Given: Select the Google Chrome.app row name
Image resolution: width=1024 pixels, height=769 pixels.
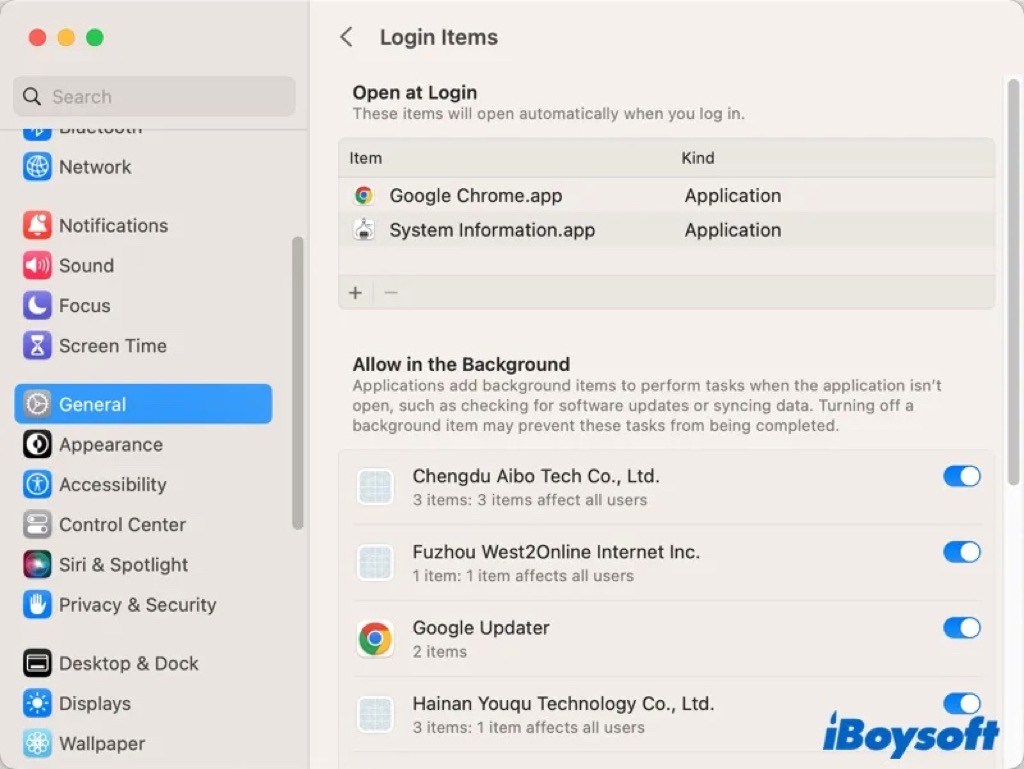Looking at the screenshot, I should tap(475, 196).
